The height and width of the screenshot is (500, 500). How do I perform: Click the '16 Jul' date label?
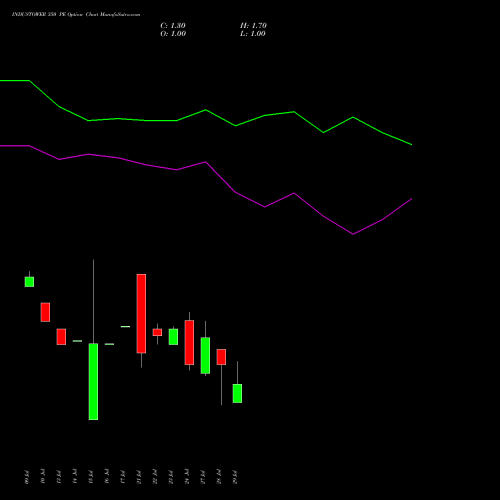(107, 477)
